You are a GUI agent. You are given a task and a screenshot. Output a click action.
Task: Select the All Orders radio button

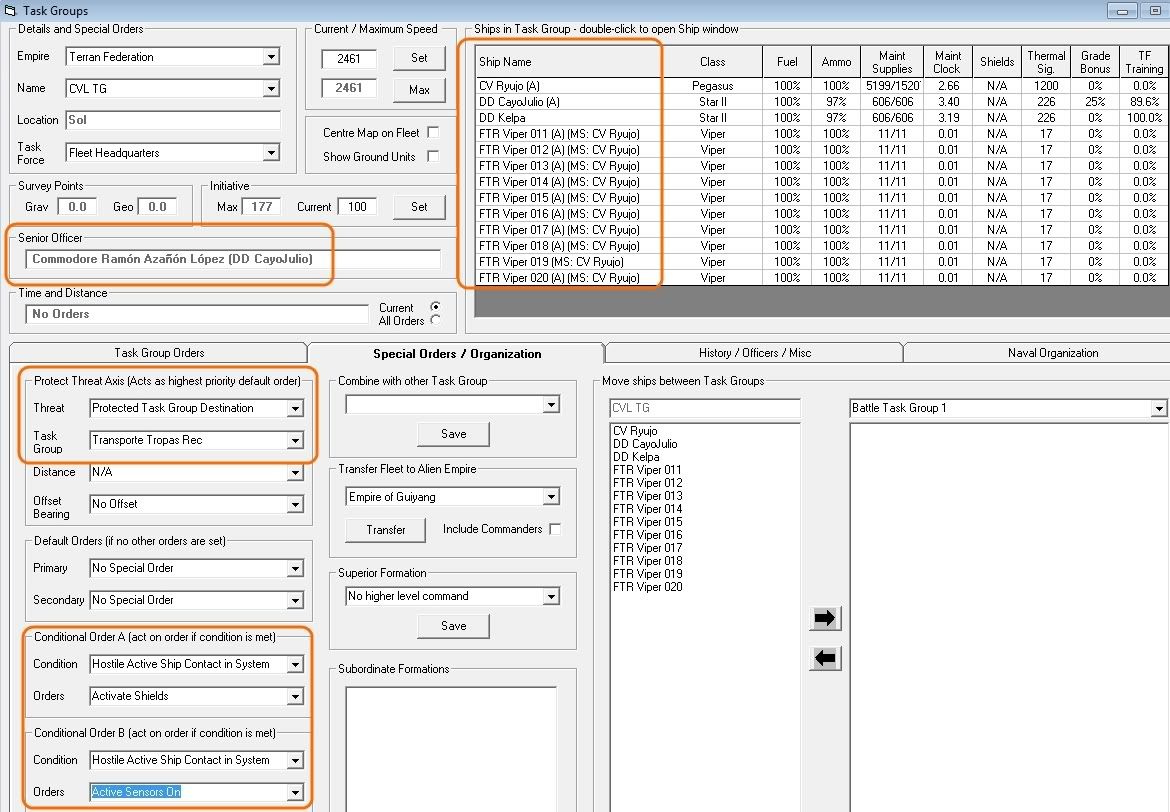[x=435, y=319]
